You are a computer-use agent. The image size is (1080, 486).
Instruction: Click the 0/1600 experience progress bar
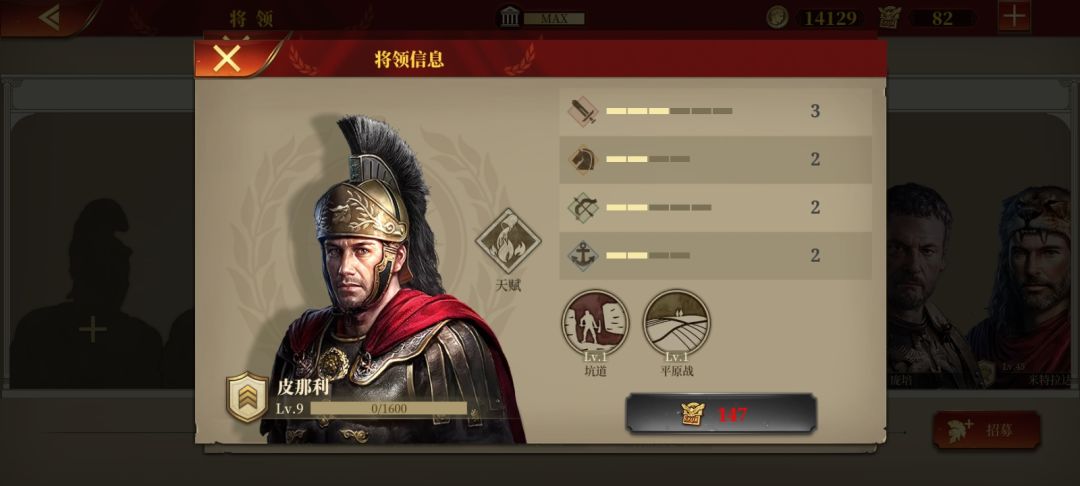tap(388, 409)
